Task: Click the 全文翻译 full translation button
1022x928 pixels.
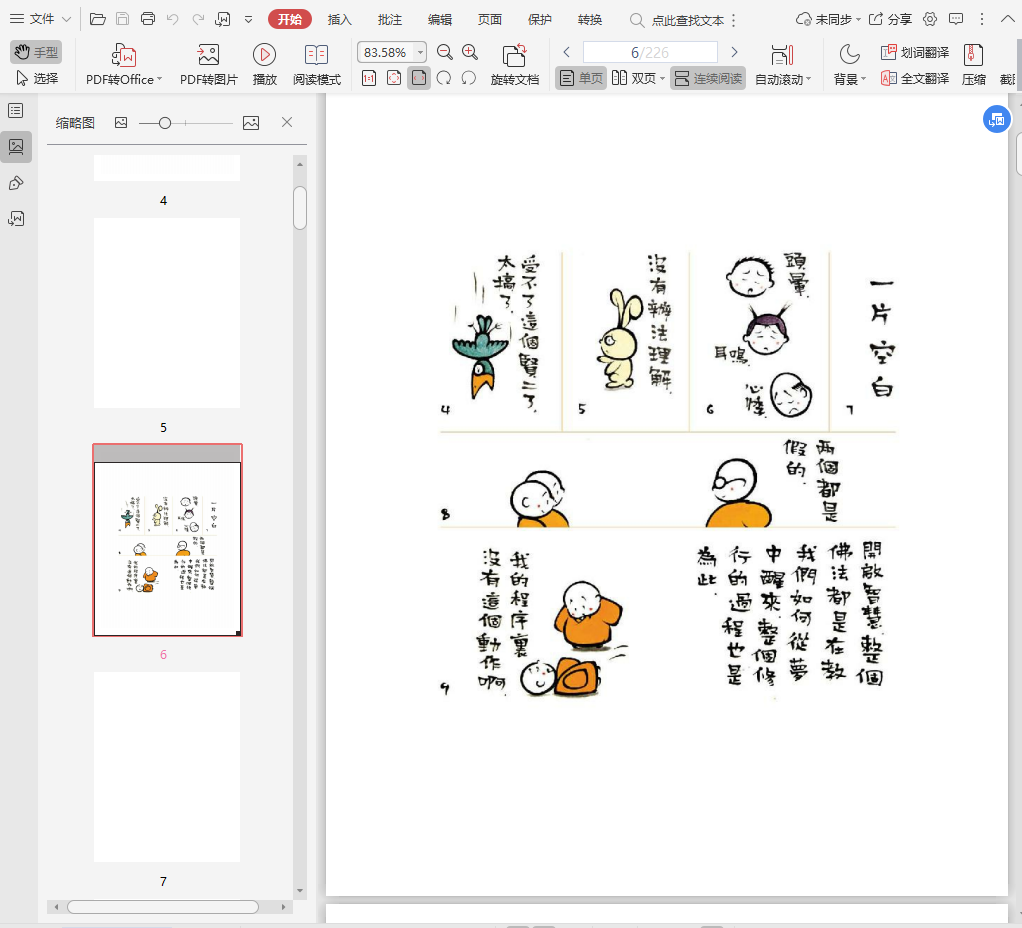Action: 915,78
